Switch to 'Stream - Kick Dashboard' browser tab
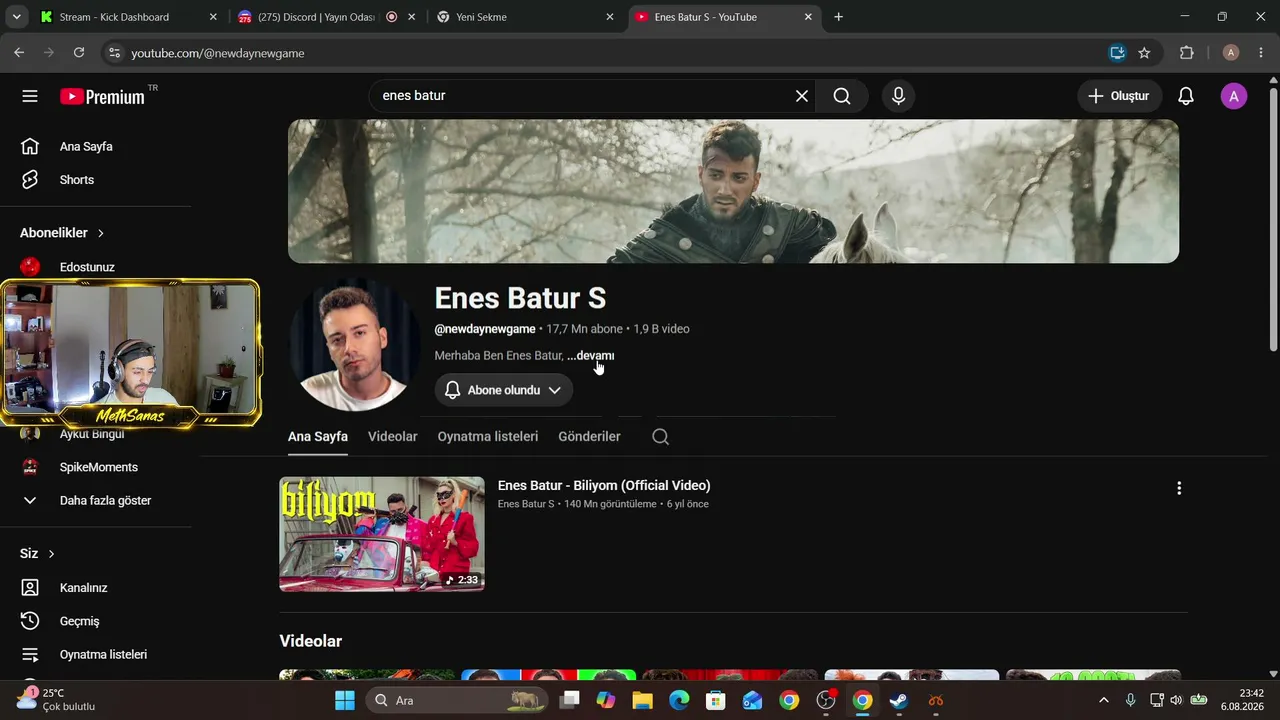 129,17
